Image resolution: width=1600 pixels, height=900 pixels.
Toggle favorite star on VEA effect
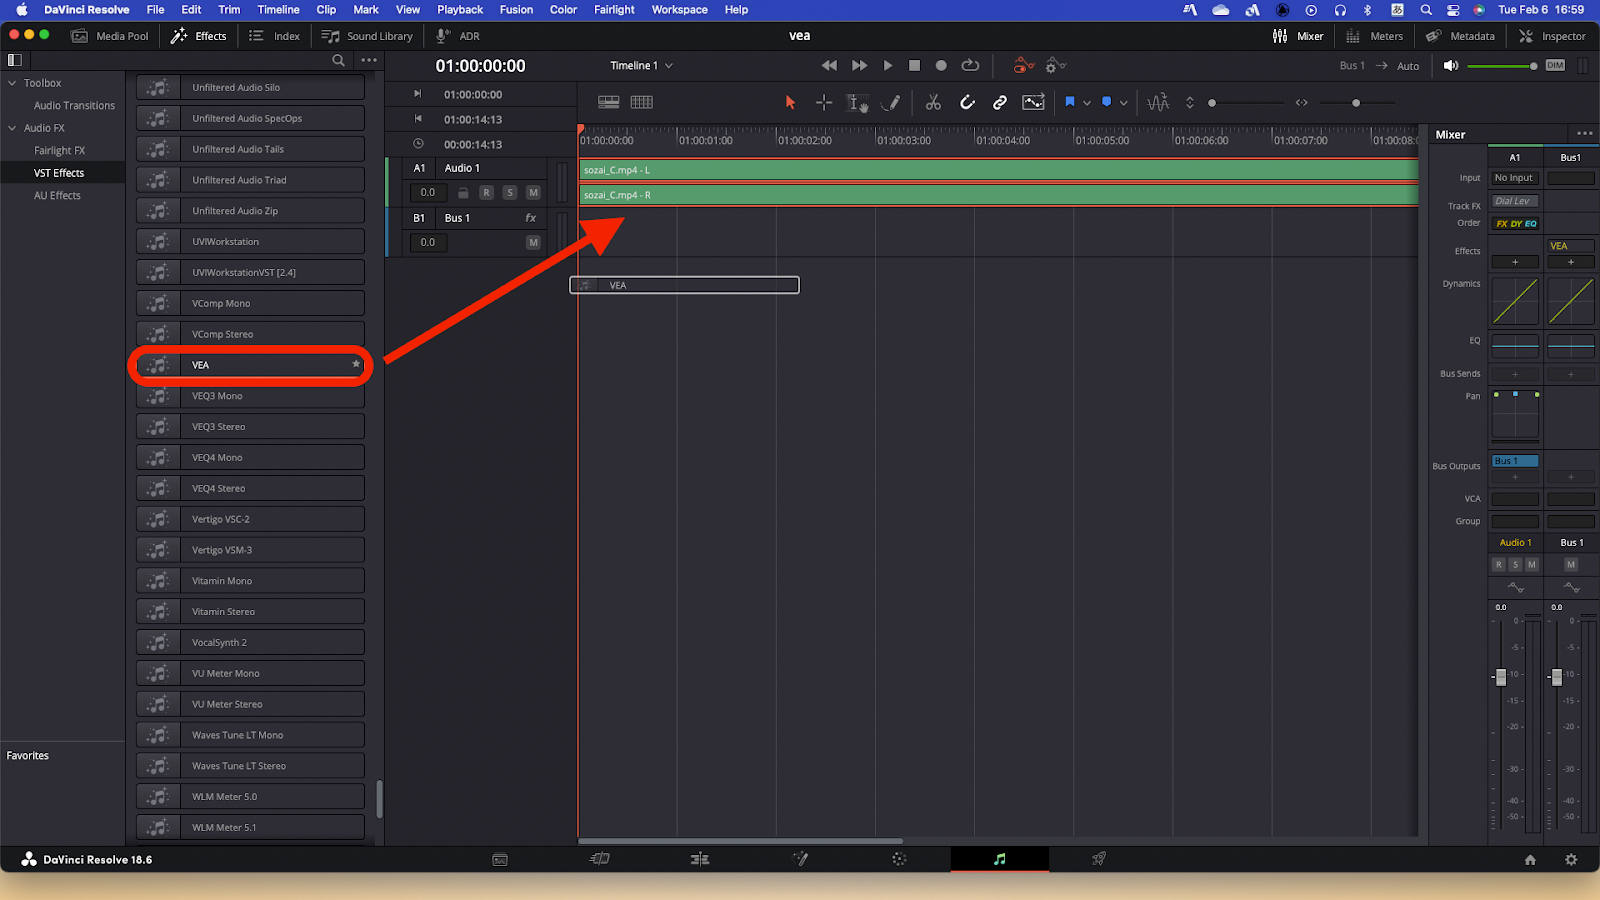(355, 364)
